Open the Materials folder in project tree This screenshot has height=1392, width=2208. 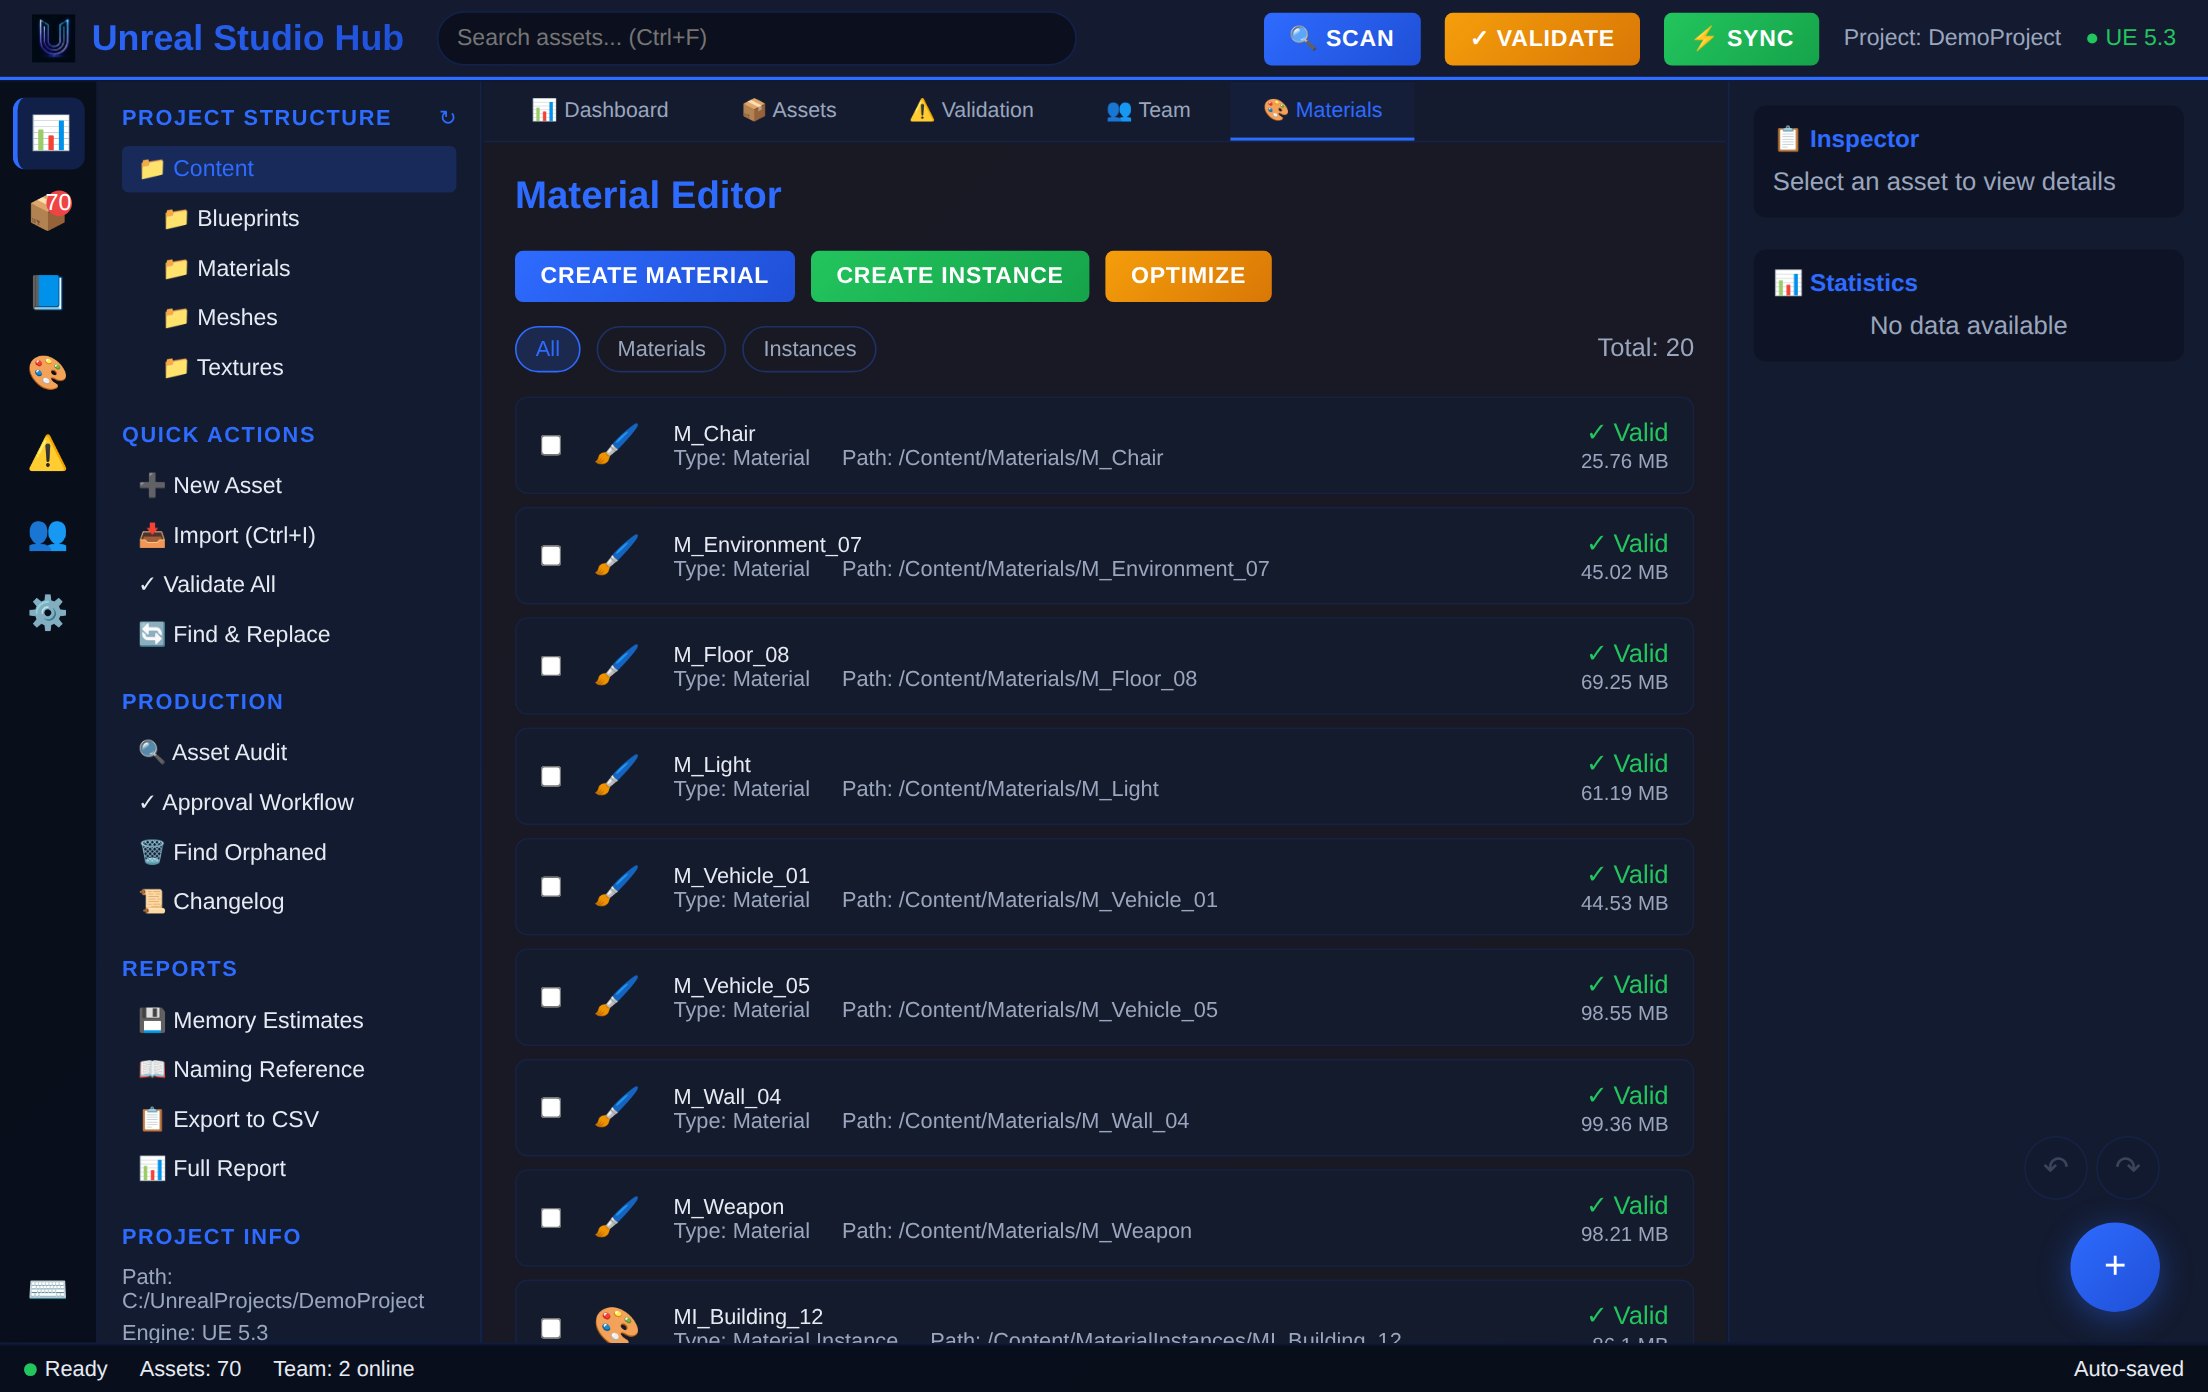pos(301,268)
